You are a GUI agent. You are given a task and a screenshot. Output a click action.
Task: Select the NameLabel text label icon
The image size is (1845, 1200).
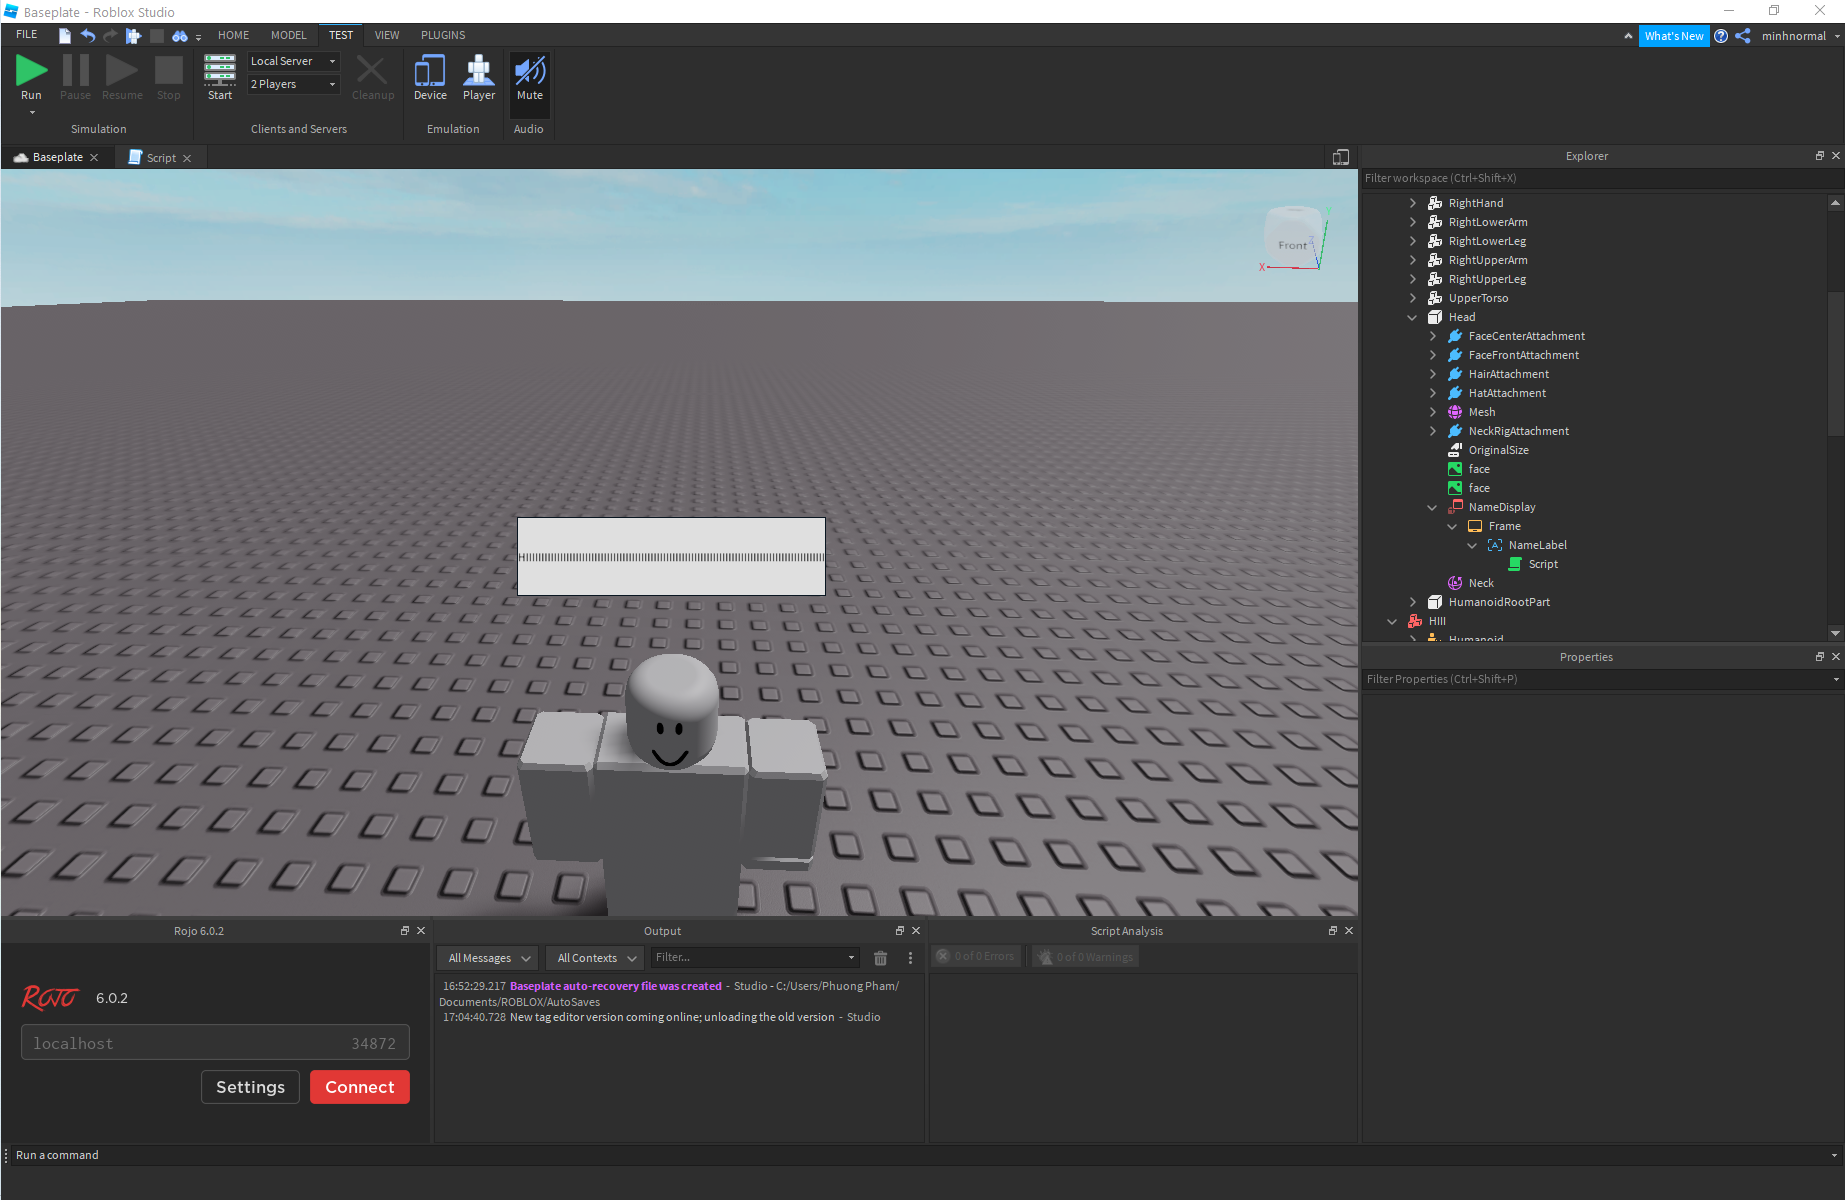click(x=1495, y=545)
